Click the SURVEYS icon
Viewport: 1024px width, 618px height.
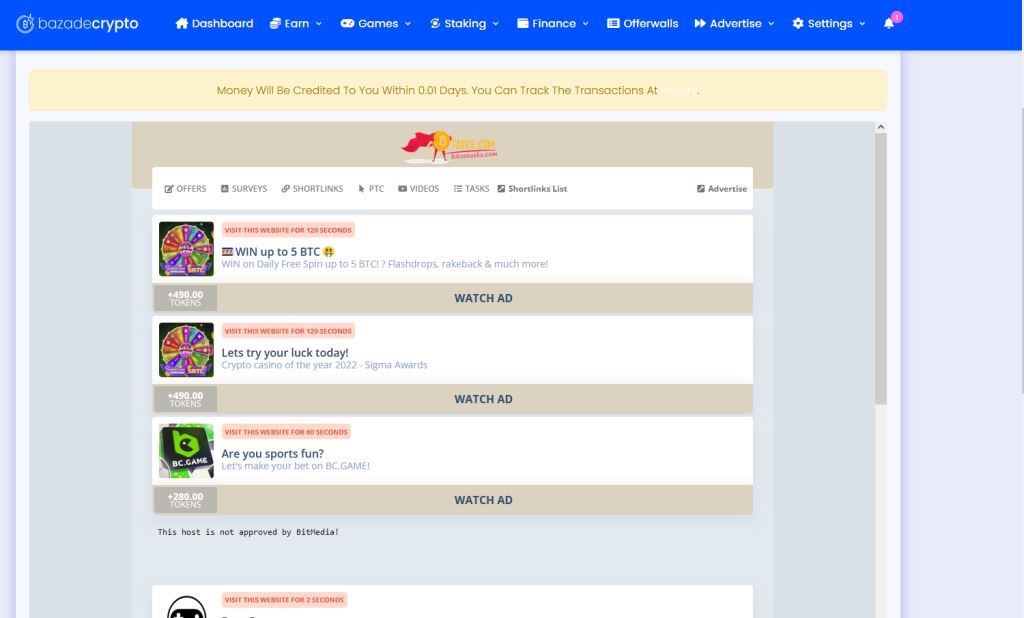point(225,189)
